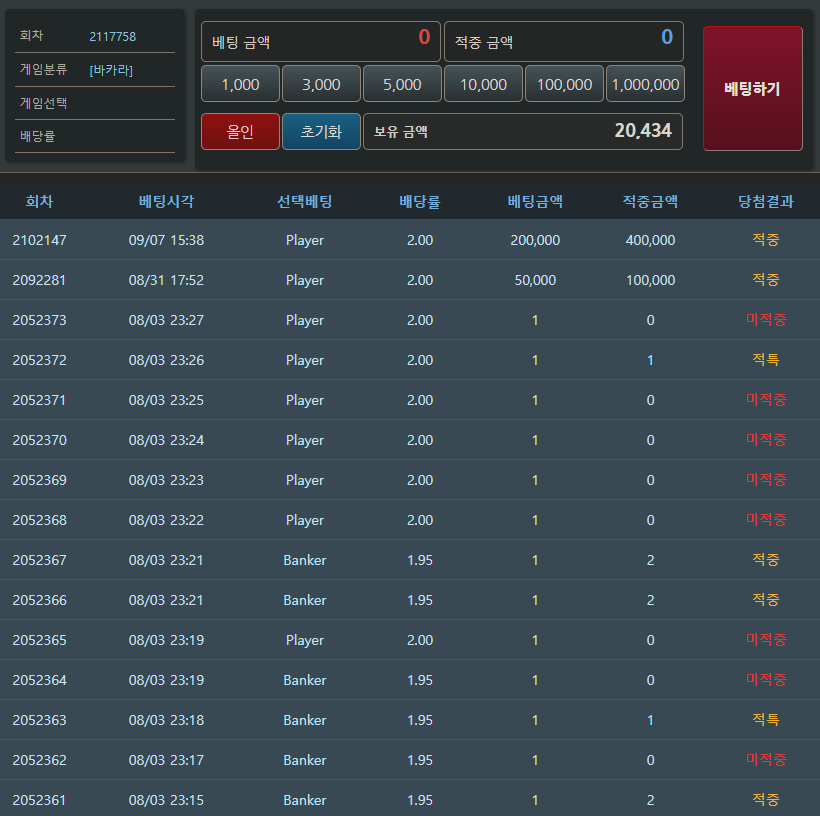Image resolution: width=820 pixels, height=816 pixels.
Task: Select round 2102147 in the history table
Action: click(x=39, y=240)
